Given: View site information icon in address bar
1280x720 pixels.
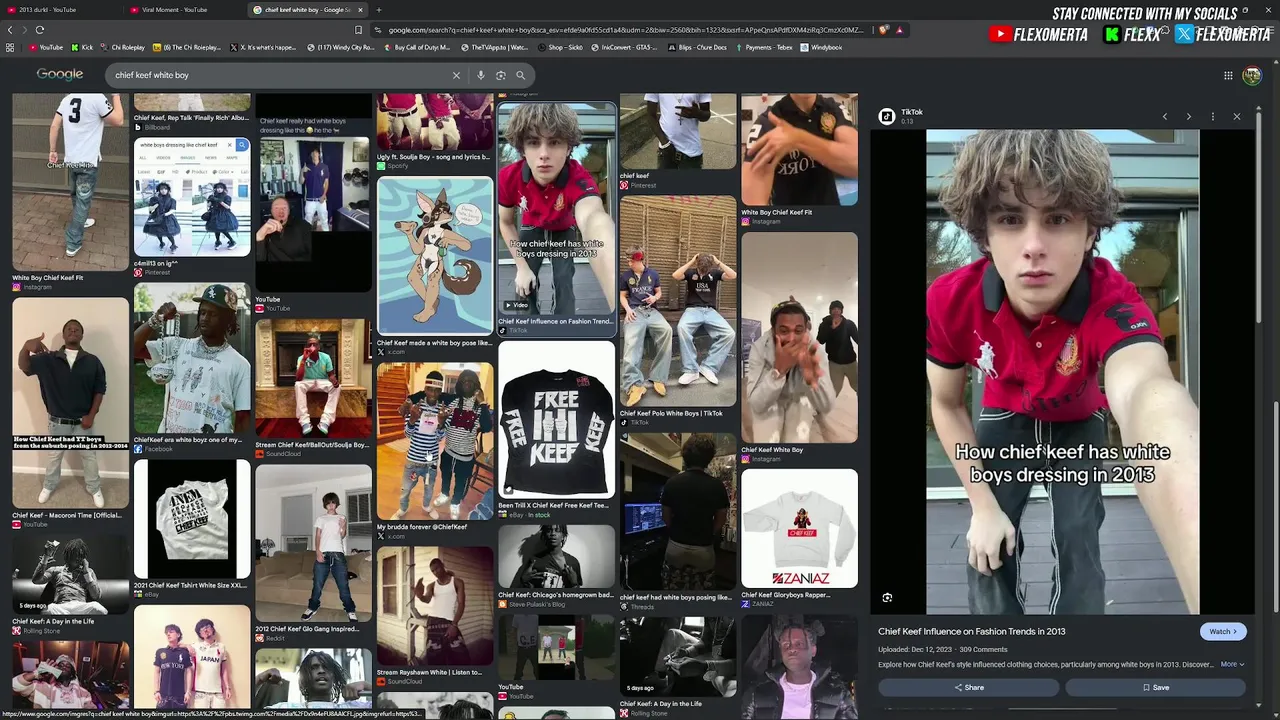Looking at the screenshot, I should (379, 30).
